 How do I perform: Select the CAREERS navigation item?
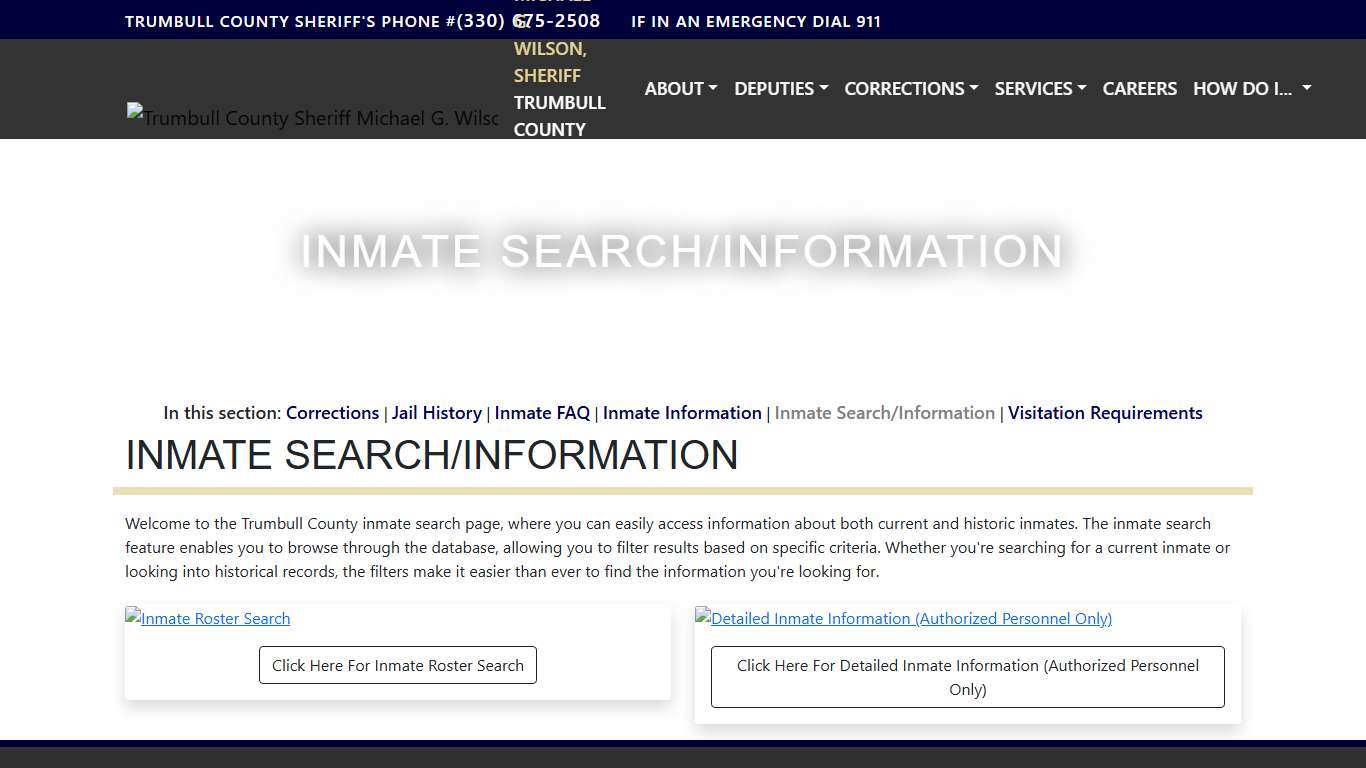(x=1139, y=88)
